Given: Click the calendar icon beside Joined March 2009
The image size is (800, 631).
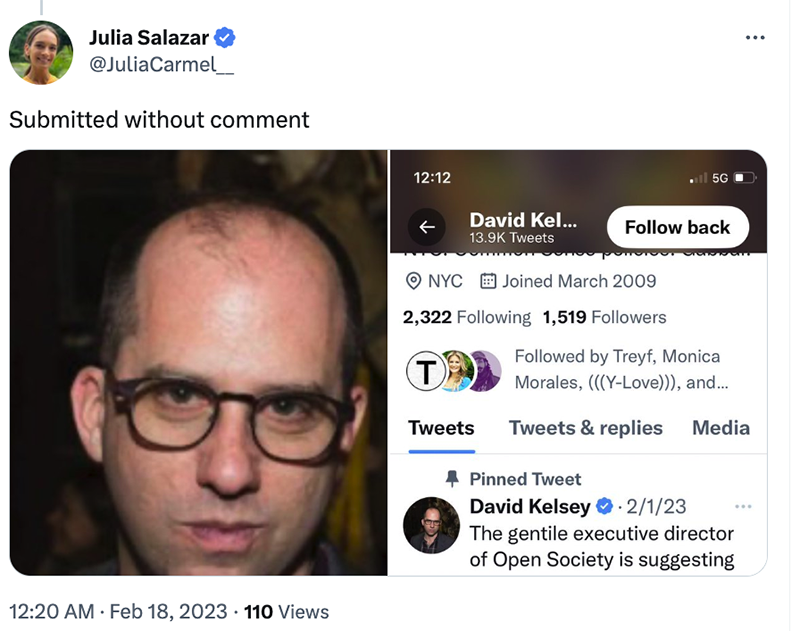Looking at the screenshot, I should [x=488, y=281].
